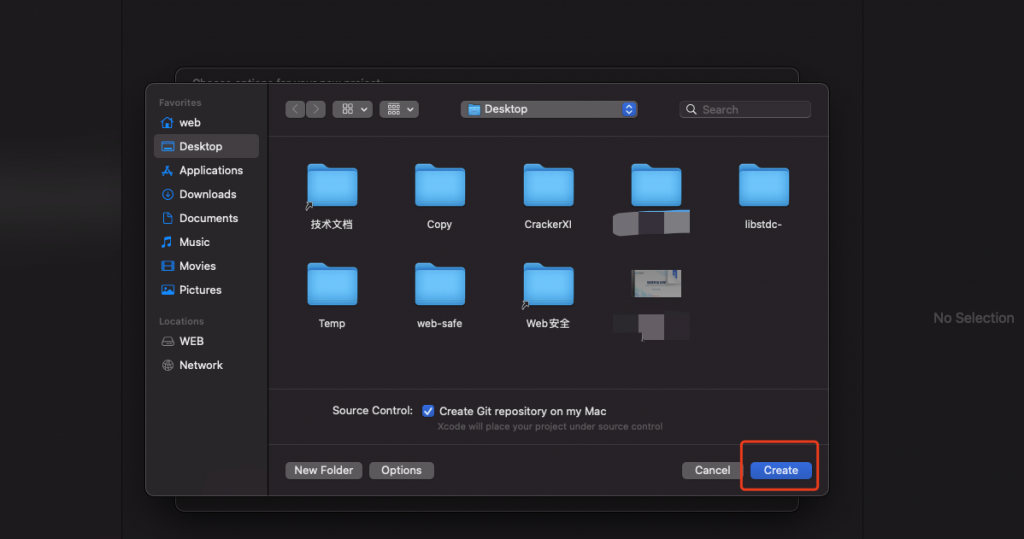Select the CrackerXI folder icon
This screenshot has width=1024, height=539.
(x=548, y=186)
